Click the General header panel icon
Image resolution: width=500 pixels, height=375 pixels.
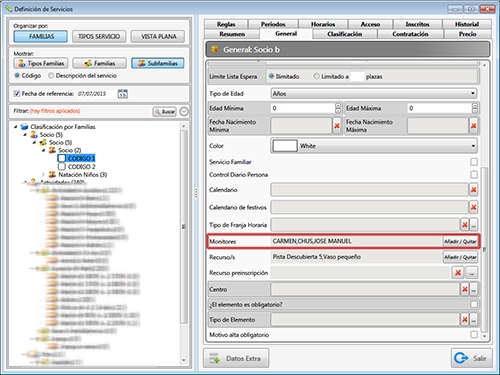pos(215,49)
